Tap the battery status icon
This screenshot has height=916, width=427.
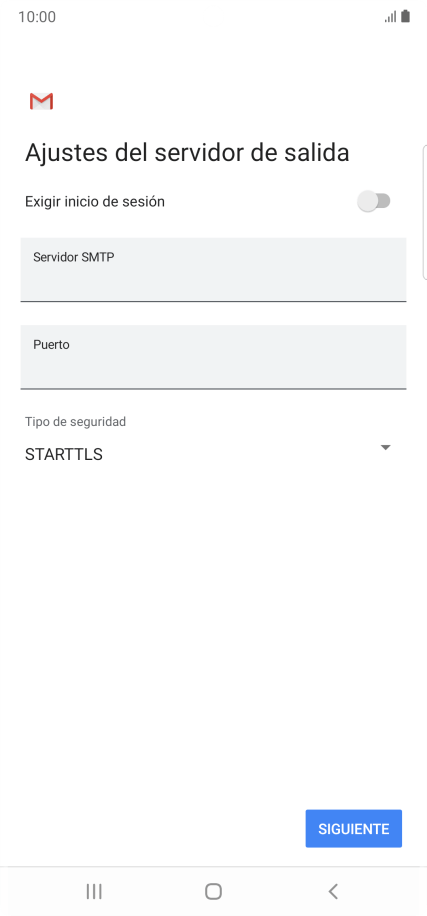tap(405, 16)
